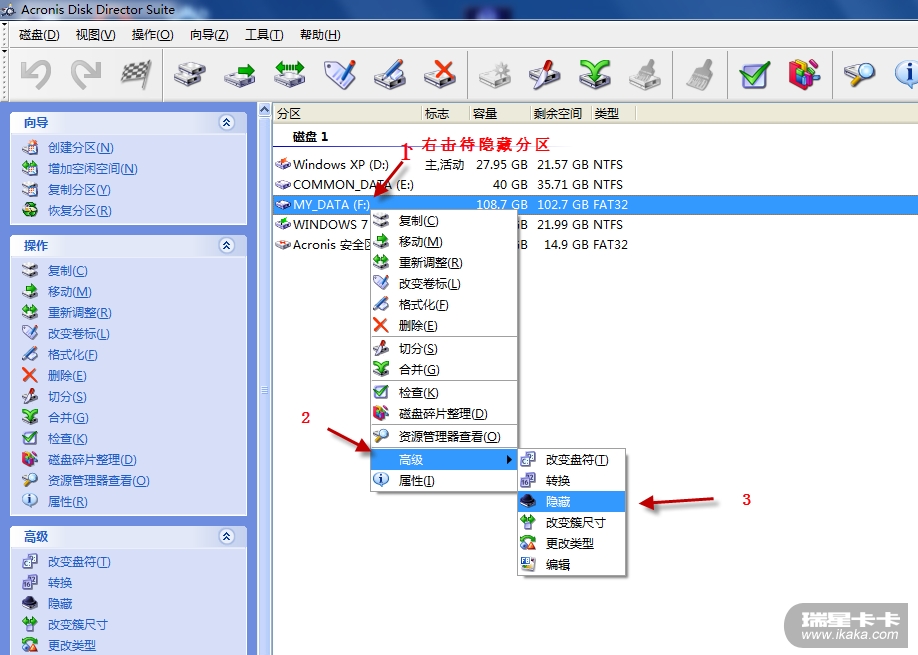This screenshot has height=655, width=918.
Task: Click the Move partition toolbar icon
Action: pos(240,75)
